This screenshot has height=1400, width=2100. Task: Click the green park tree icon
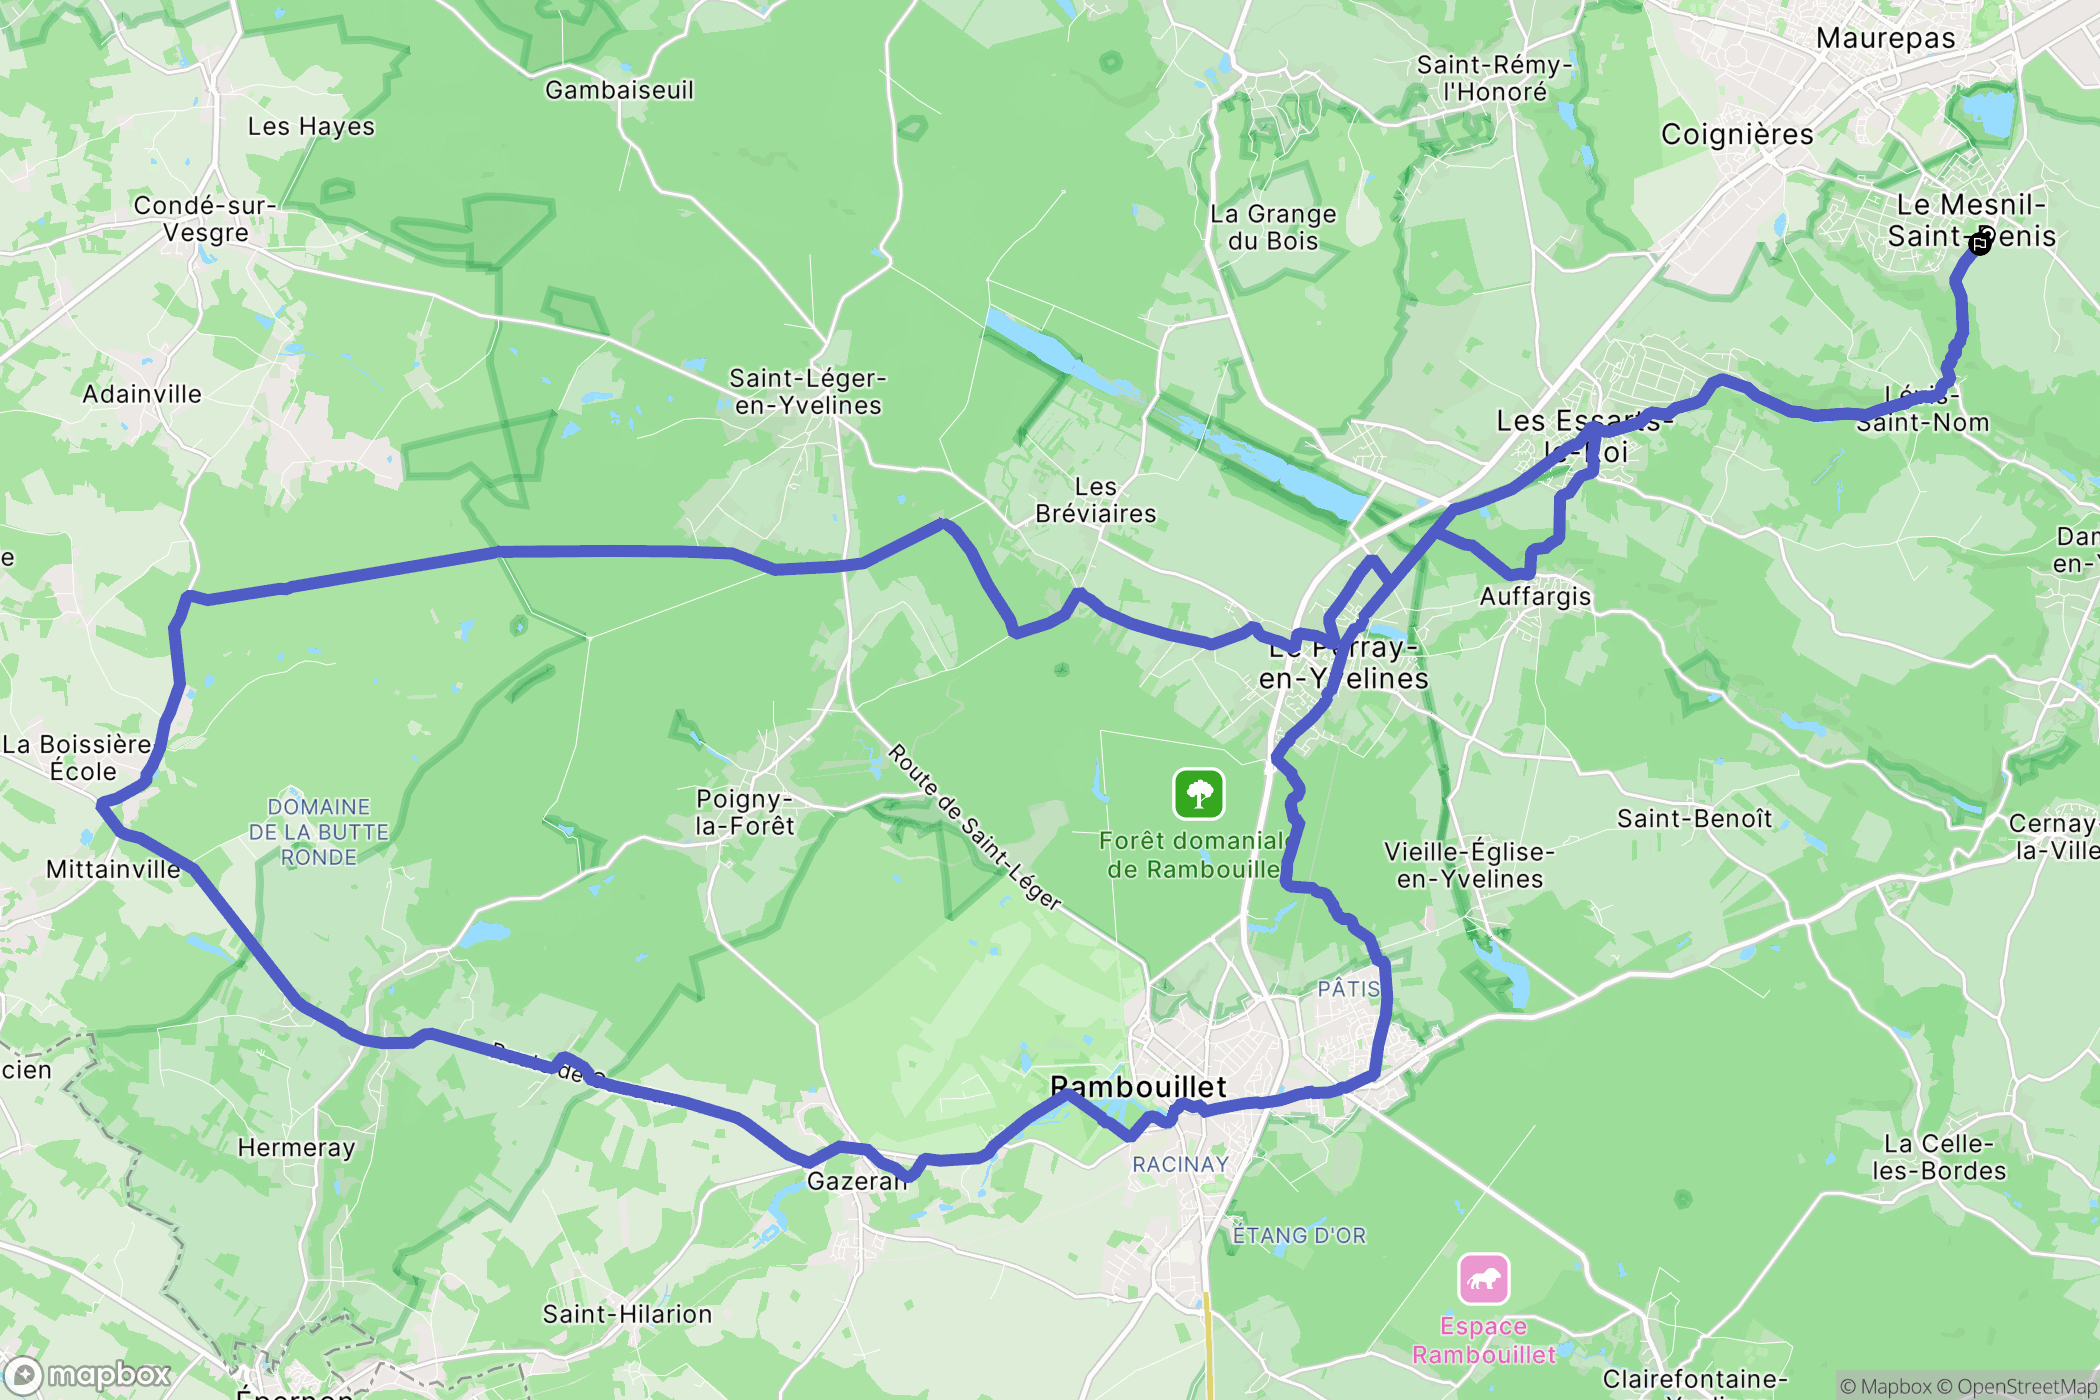pyautogui.click(x=1199, y=794)
